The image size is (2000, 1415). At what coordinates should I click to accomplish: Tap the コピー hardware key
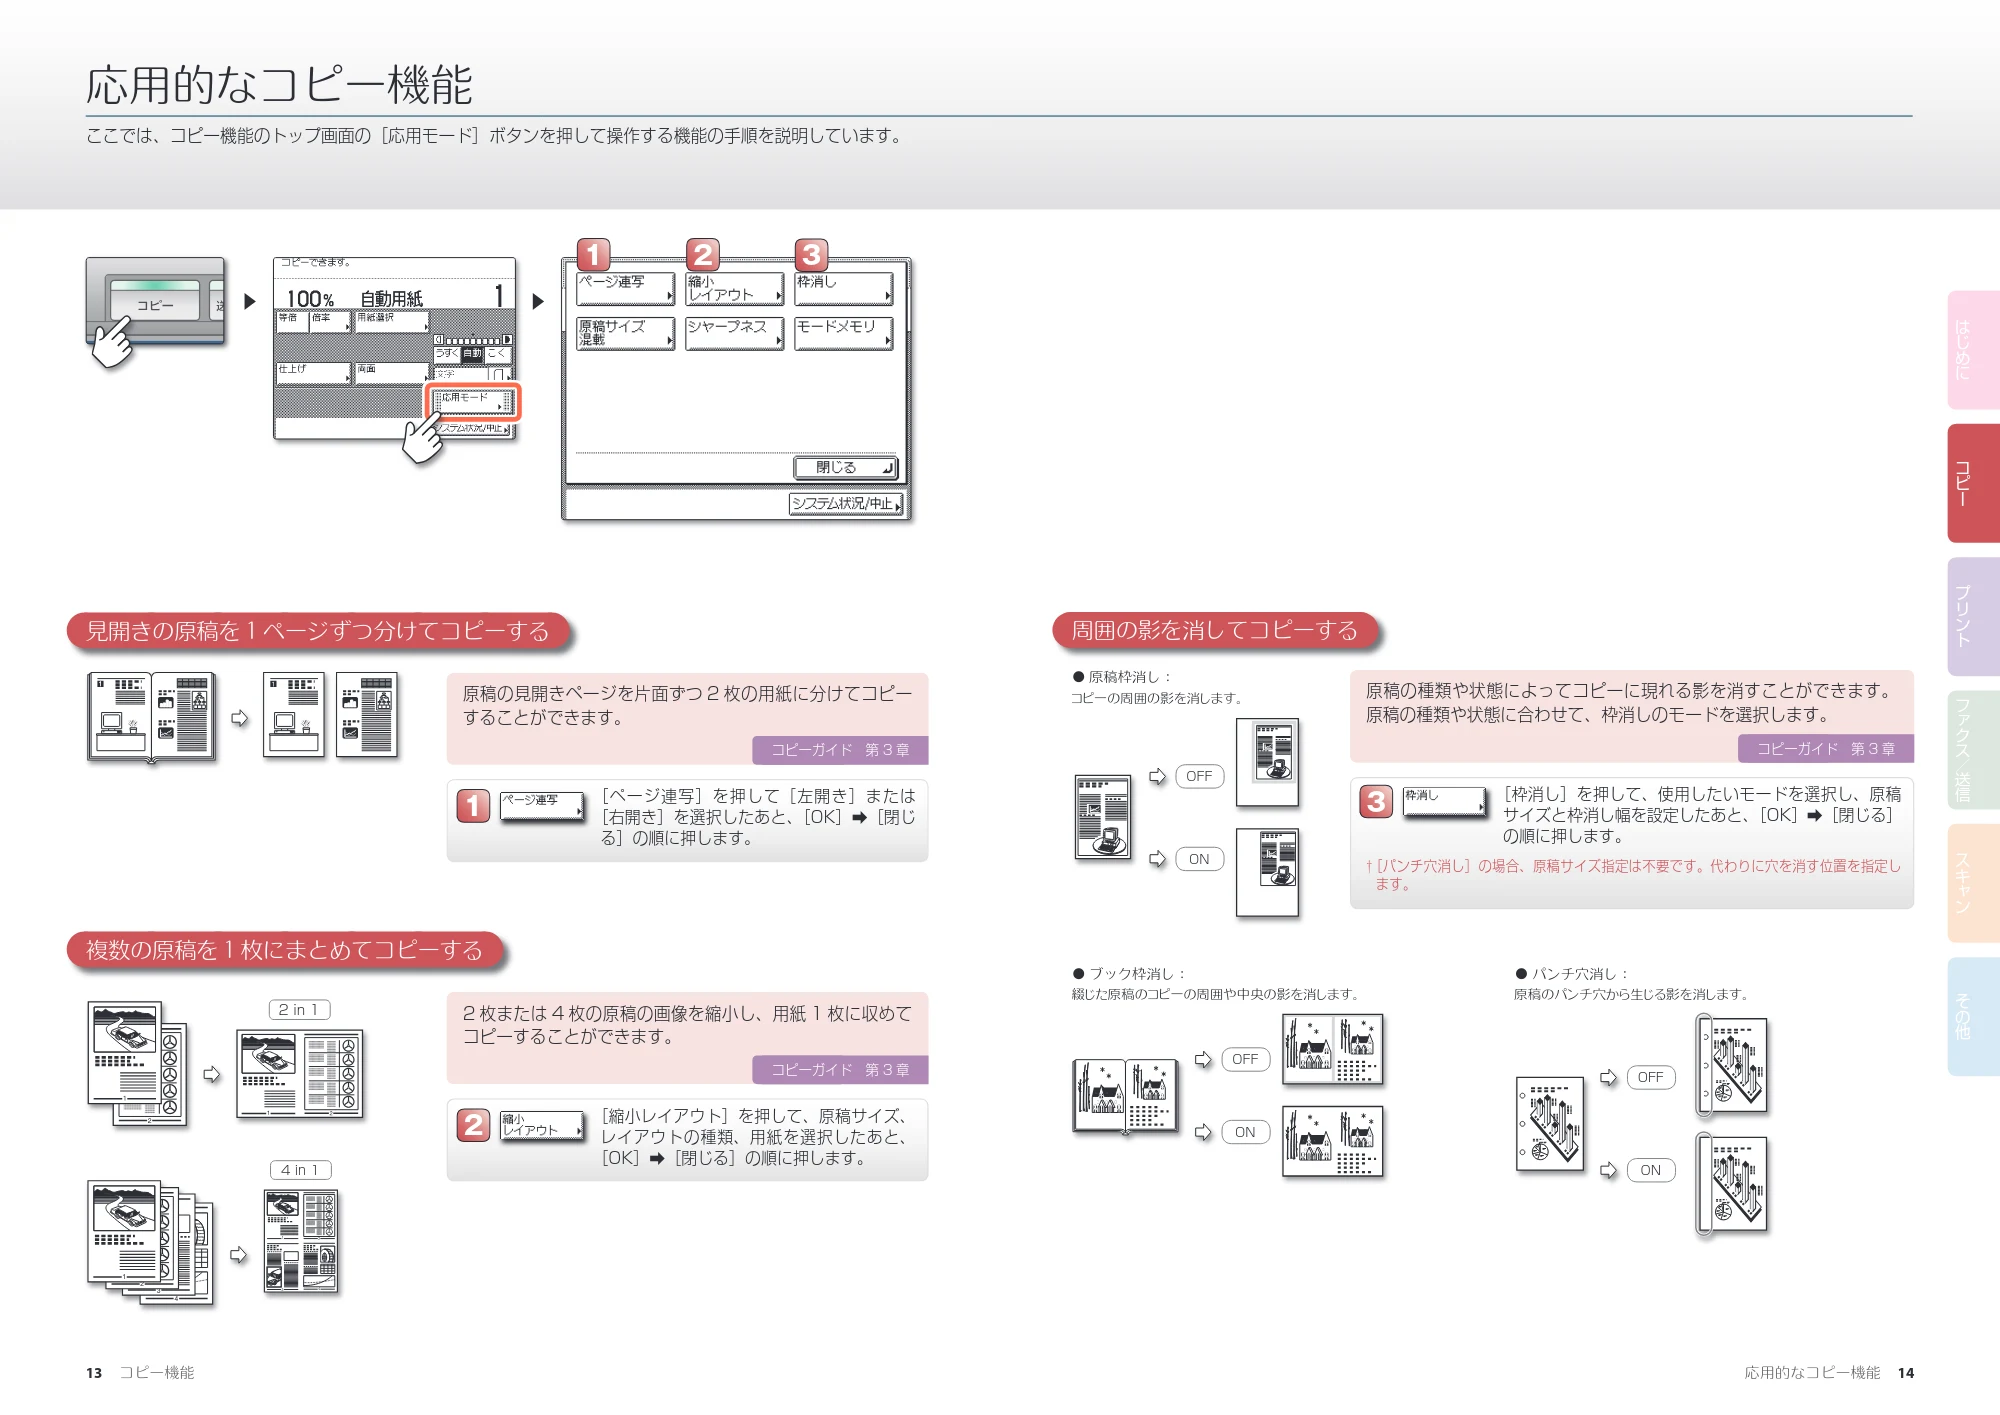[155, 302]
